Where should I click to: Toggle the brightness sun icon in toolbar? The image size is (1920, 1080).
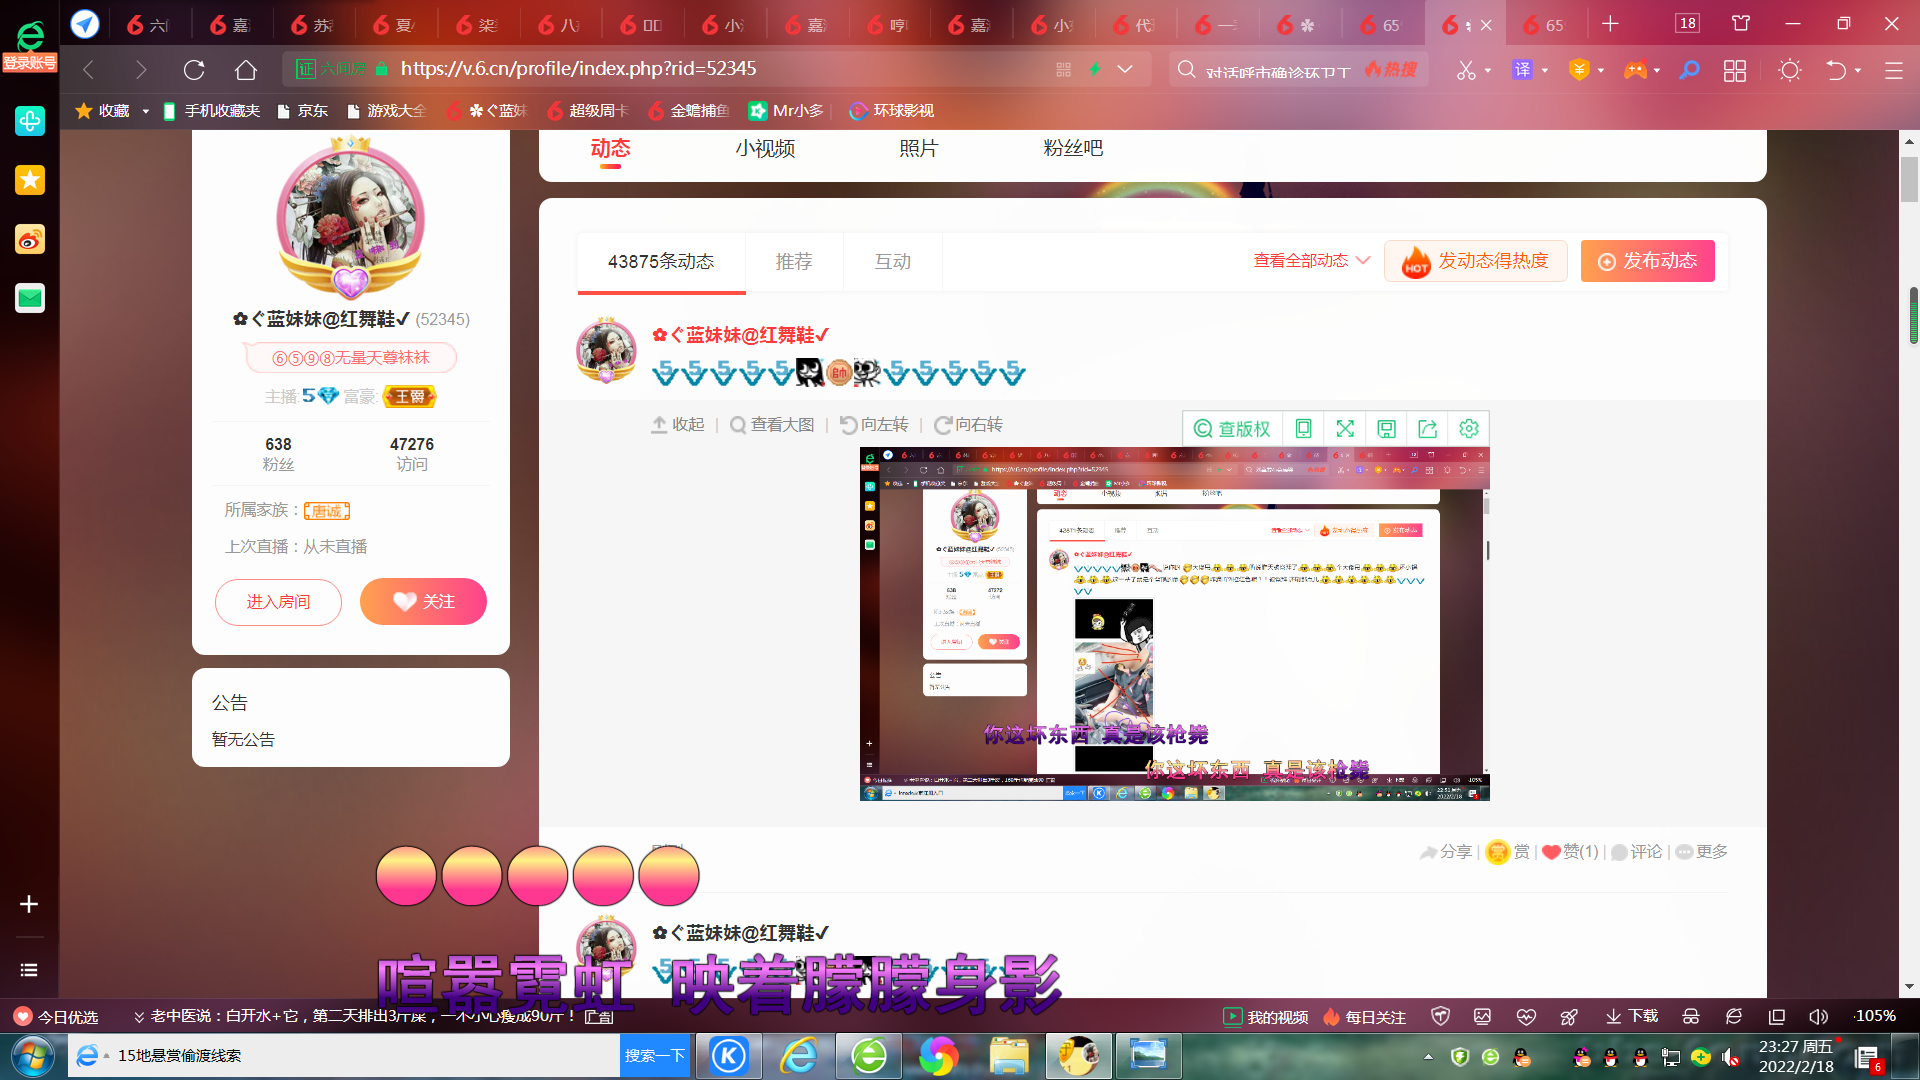(x=1789, y=70)
